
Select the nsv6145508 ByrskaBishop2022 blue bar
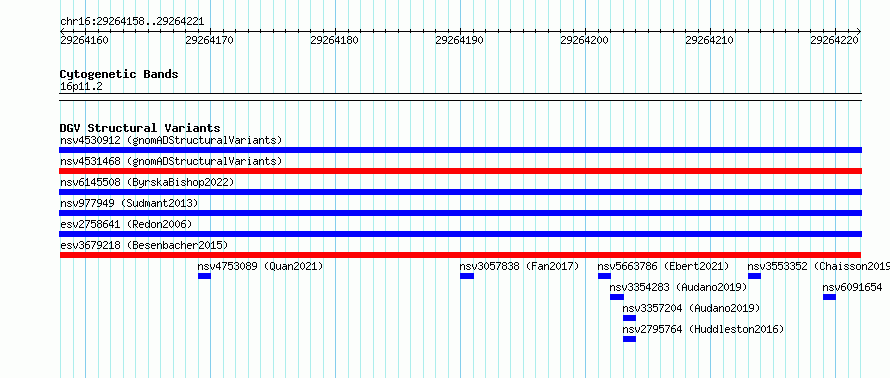[x=460, y=192]
